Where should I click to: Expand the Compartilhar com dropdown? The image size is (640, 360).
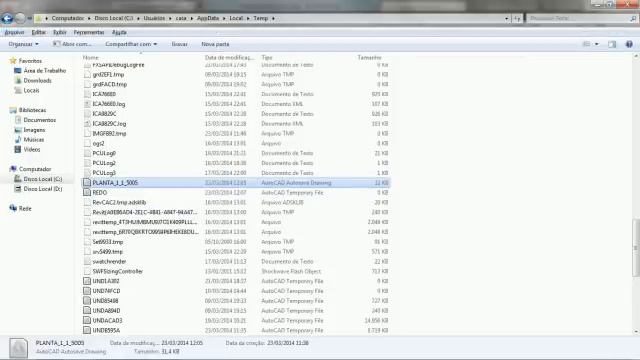pyautogui.click(x=131, y=44)
